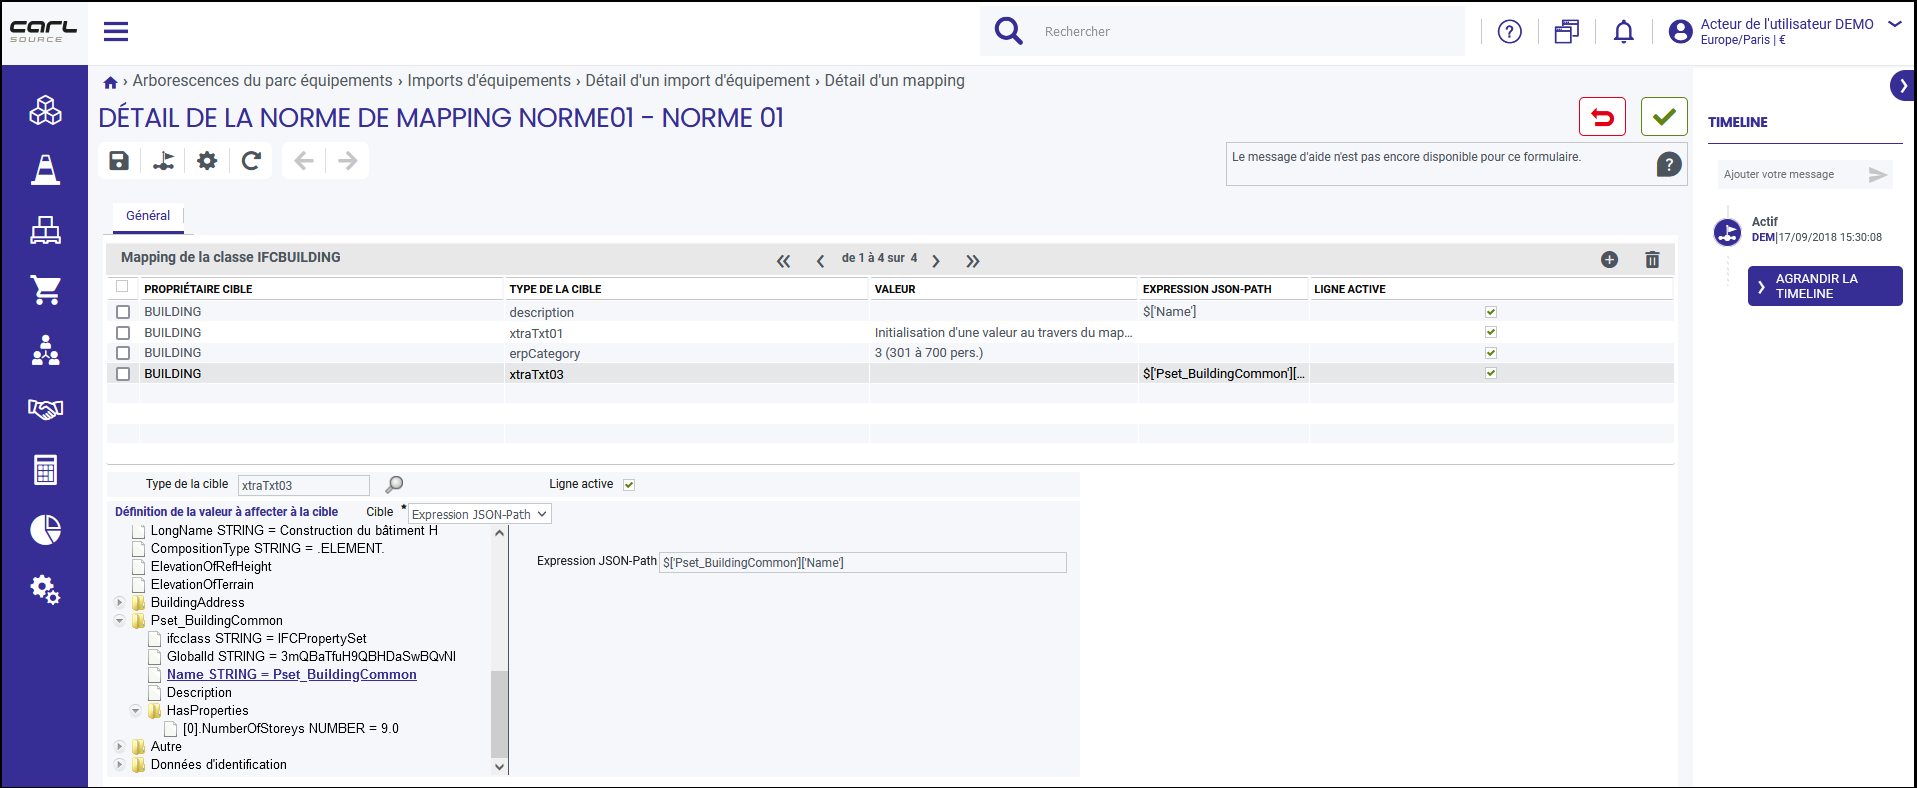Image resolution: width=1917 pixels, height=788 pixels.
Task: Toggle the Ligne active checkbox in form
Action: click(x=629, y=485)
